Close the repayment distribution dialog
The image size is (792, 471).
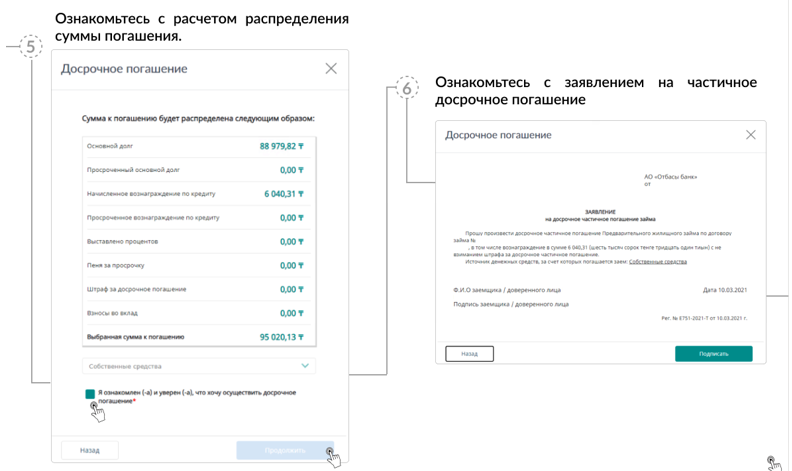pyautogui.click(x=331, y=69)
